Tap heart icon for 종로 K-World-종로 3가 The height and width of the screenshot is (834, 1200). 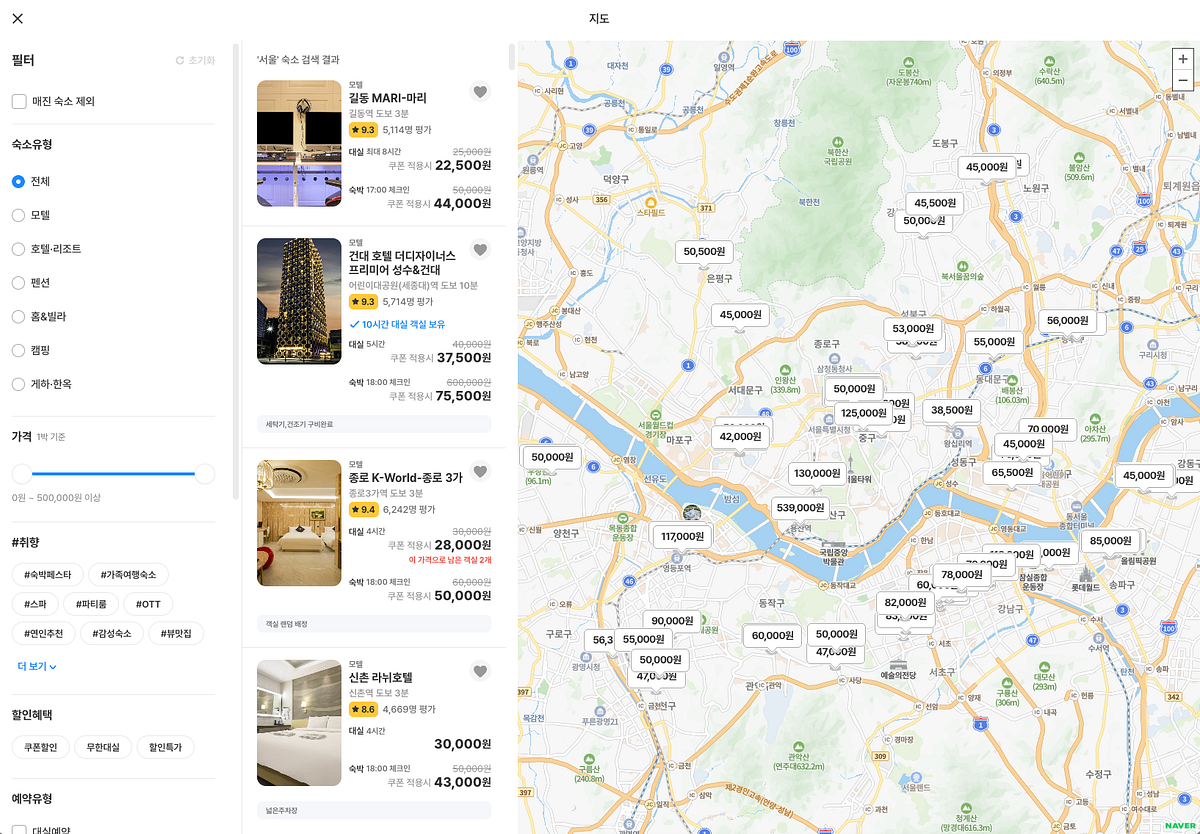pyautogui.click(x=480, y=471)
